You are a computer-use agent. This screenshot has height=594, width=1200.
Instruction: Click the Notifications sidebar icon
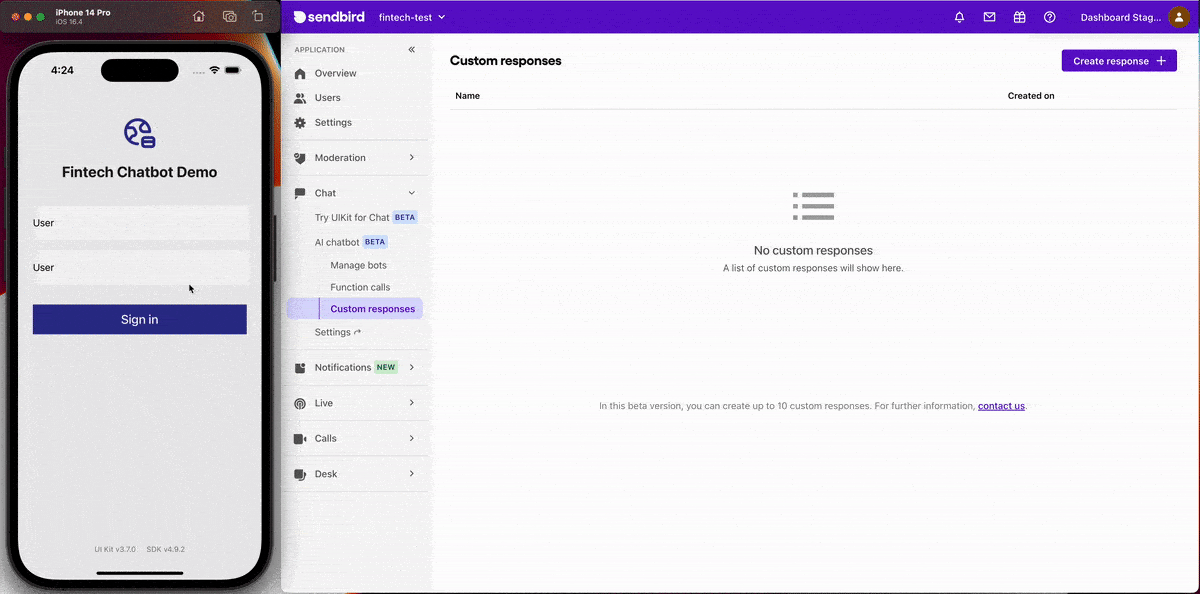[x=300, y=368]
